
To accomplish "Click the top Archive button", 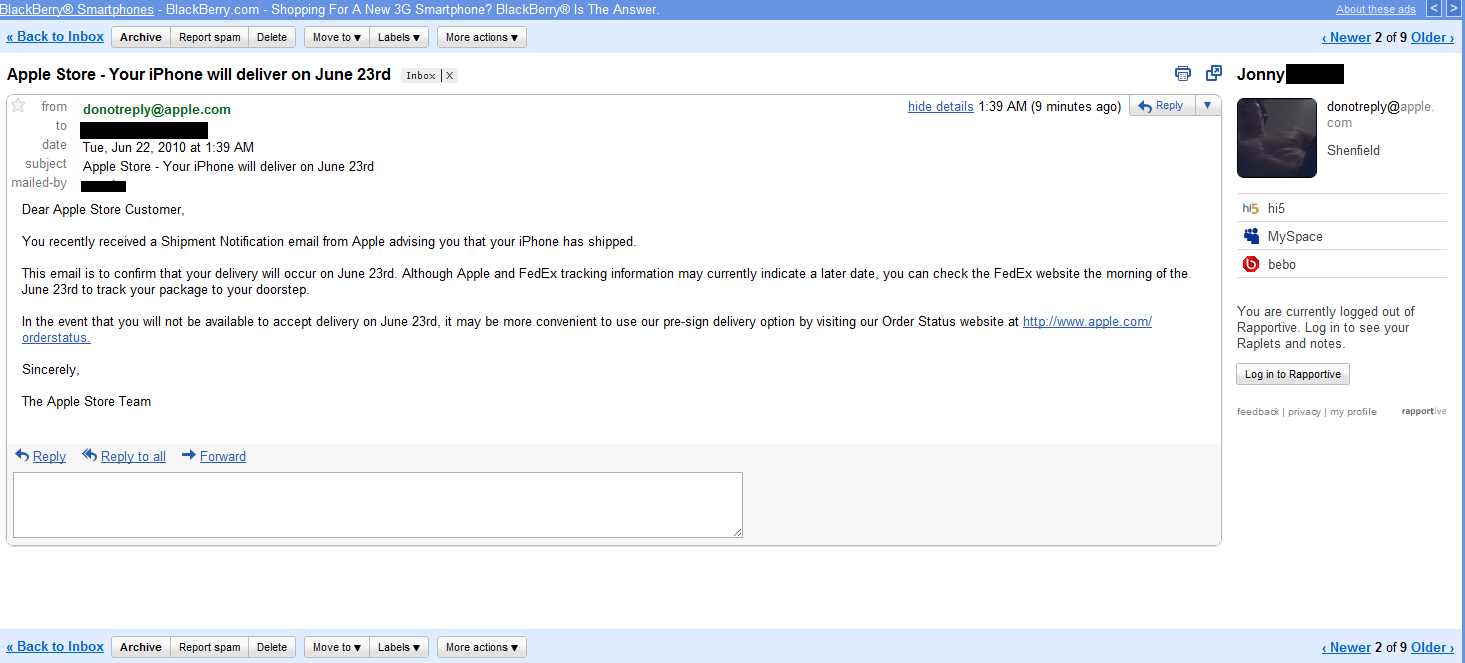I will pos(141,37).
